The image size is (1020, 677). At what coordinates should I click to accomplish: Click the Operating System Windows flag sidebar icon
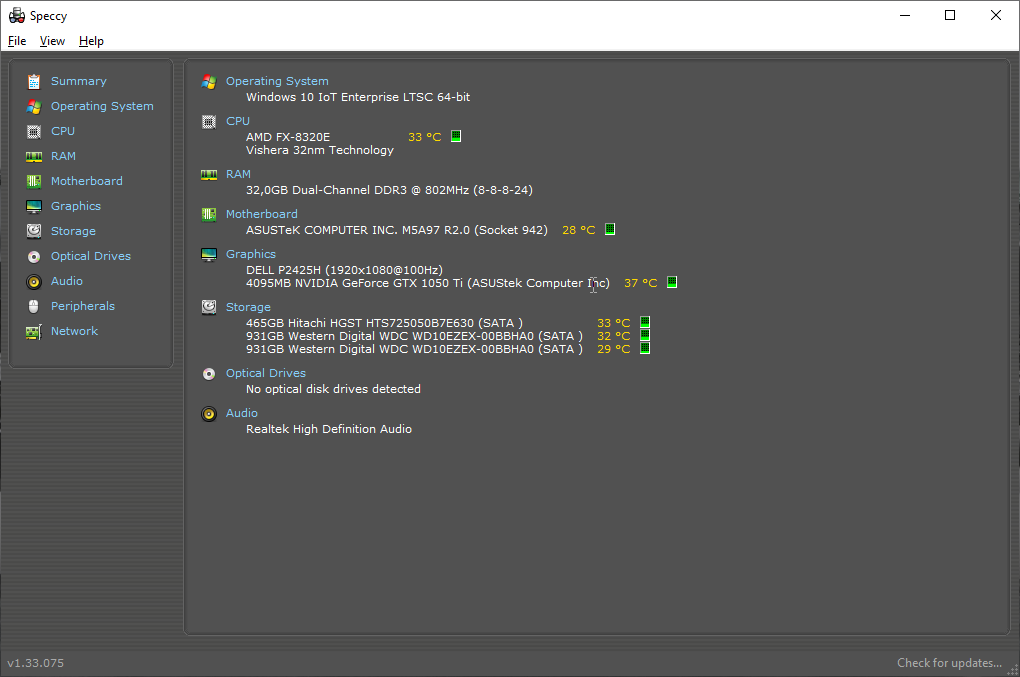(x=34, y=107)
